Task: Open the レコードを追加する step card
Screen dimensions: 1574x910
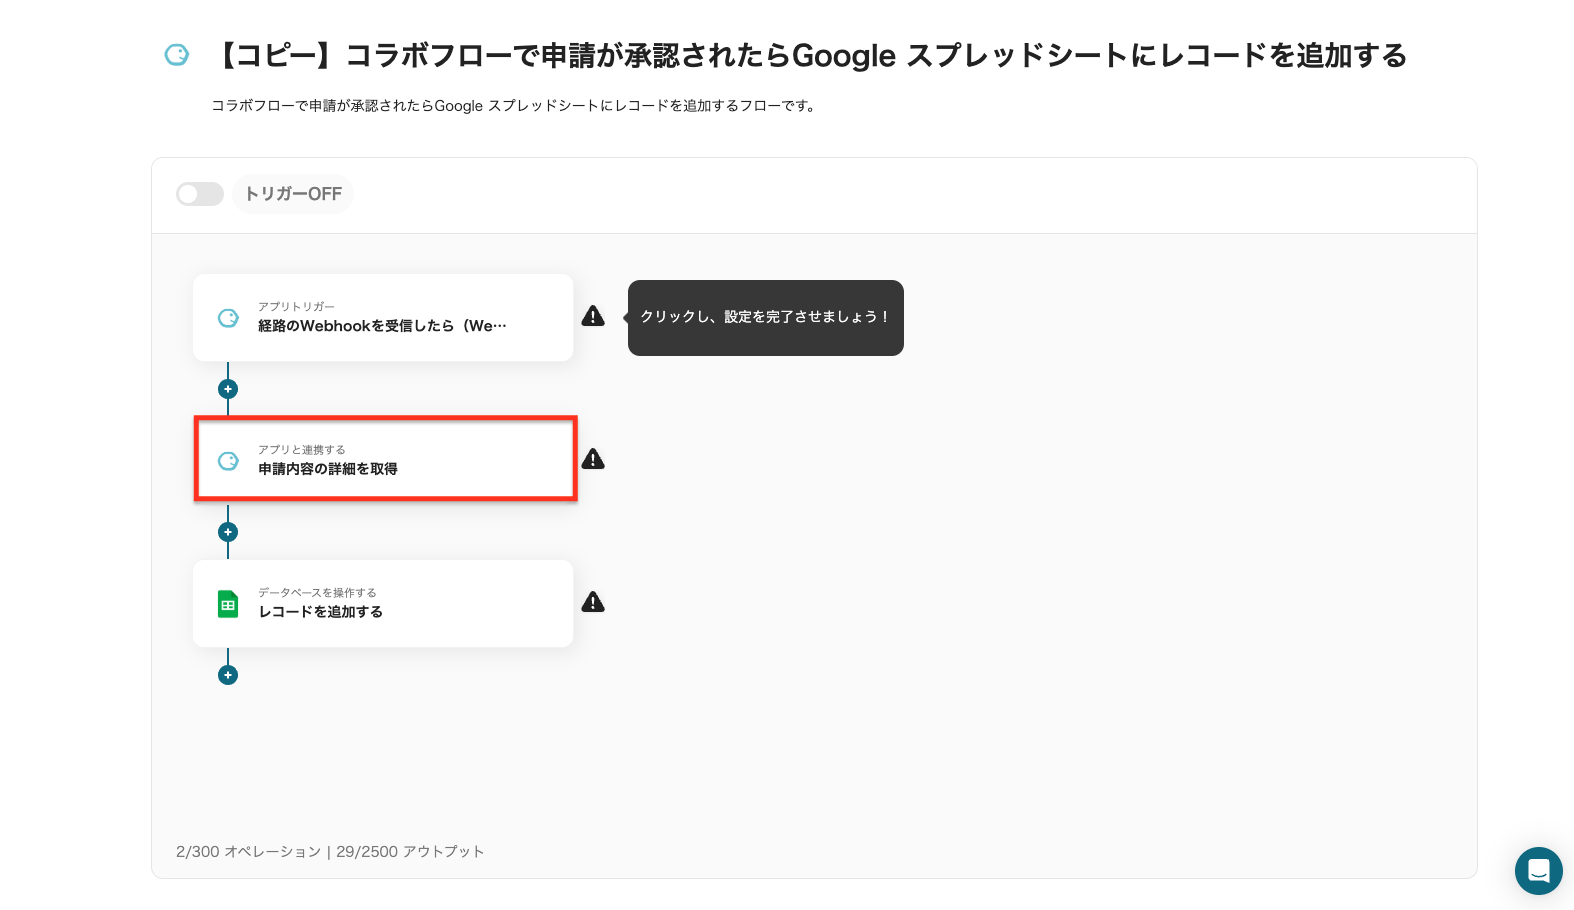Action: [383, 603]
